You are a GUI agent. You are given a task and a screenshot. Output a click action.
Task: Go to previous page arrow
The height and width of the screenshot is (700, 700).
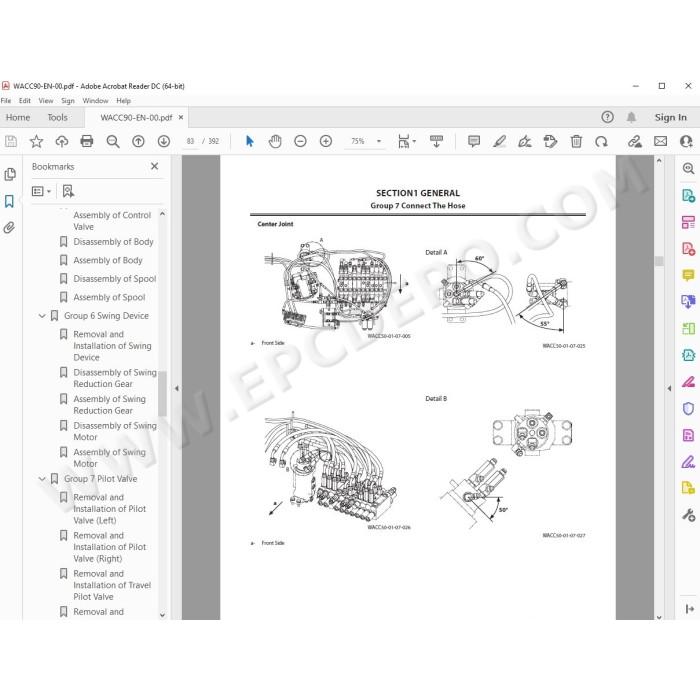138,142
